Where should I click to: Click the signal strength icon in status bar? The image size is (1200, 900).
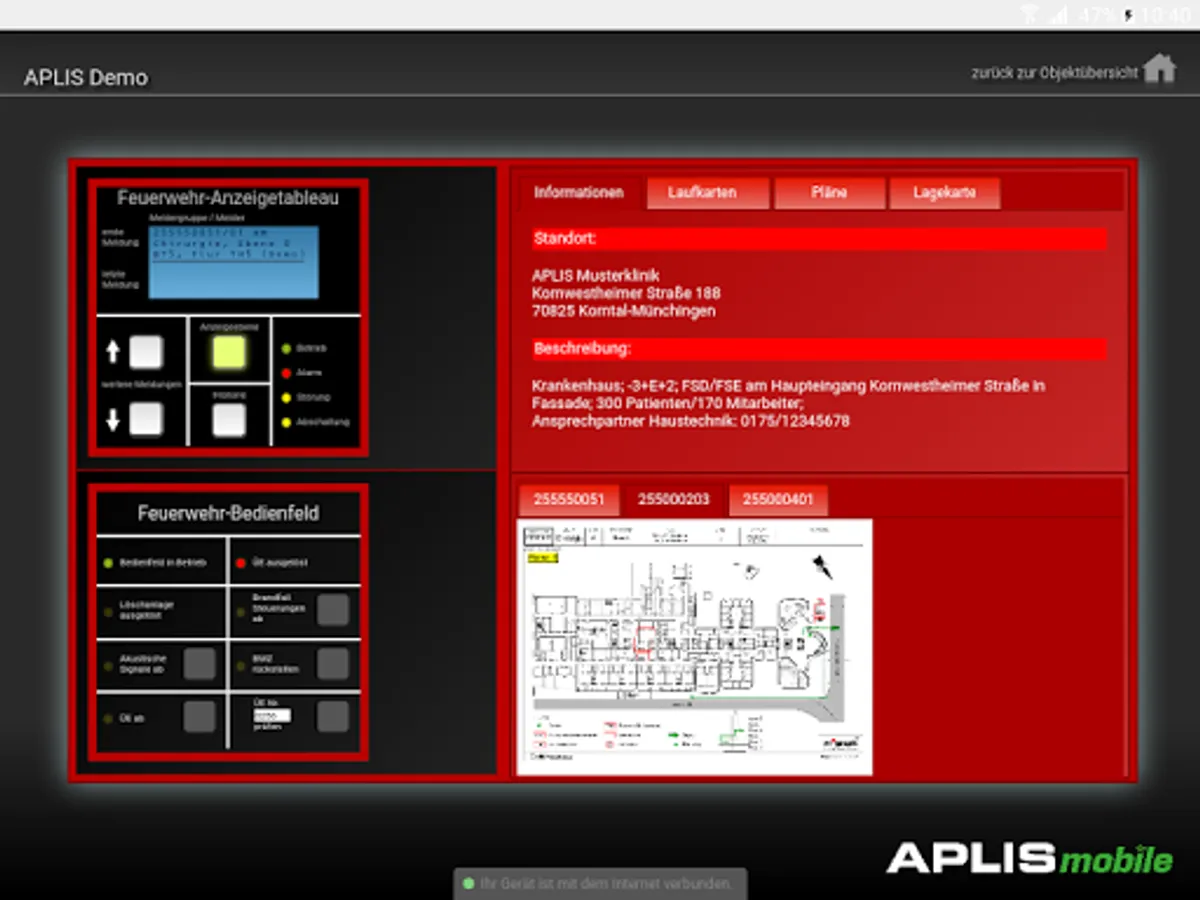pos(1058,15)
